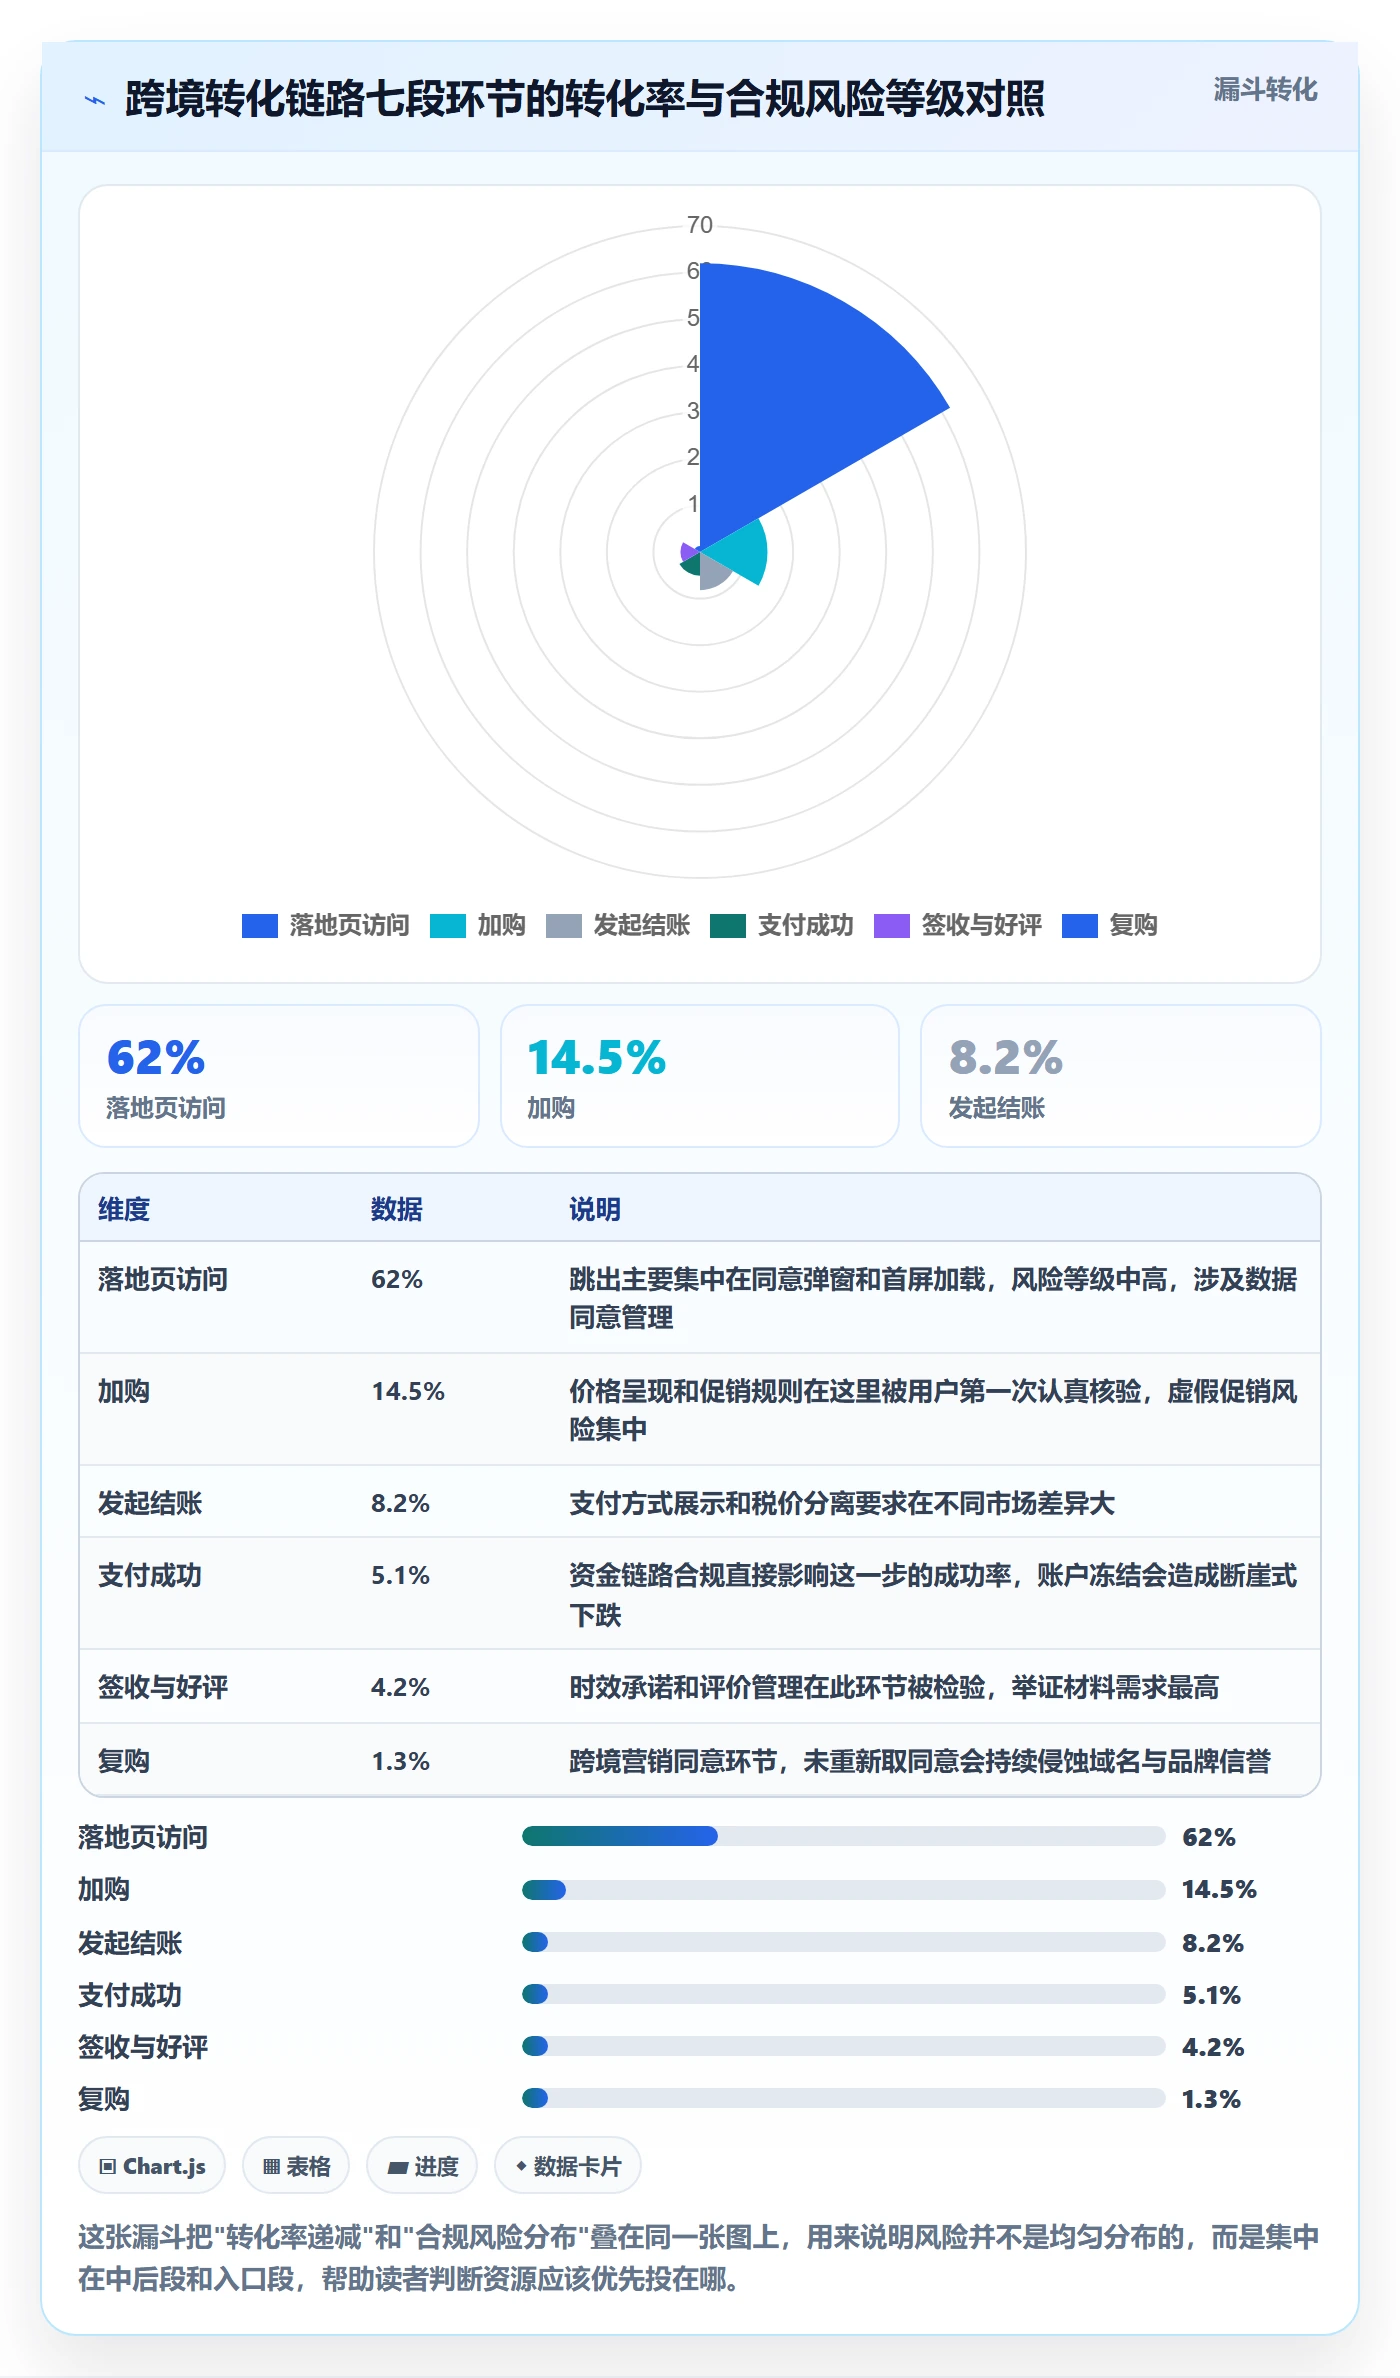Select 复购 cell in the table
Image resolution: width=1400 pixels, height=2378 pixels.
[x=124, y=1761]
